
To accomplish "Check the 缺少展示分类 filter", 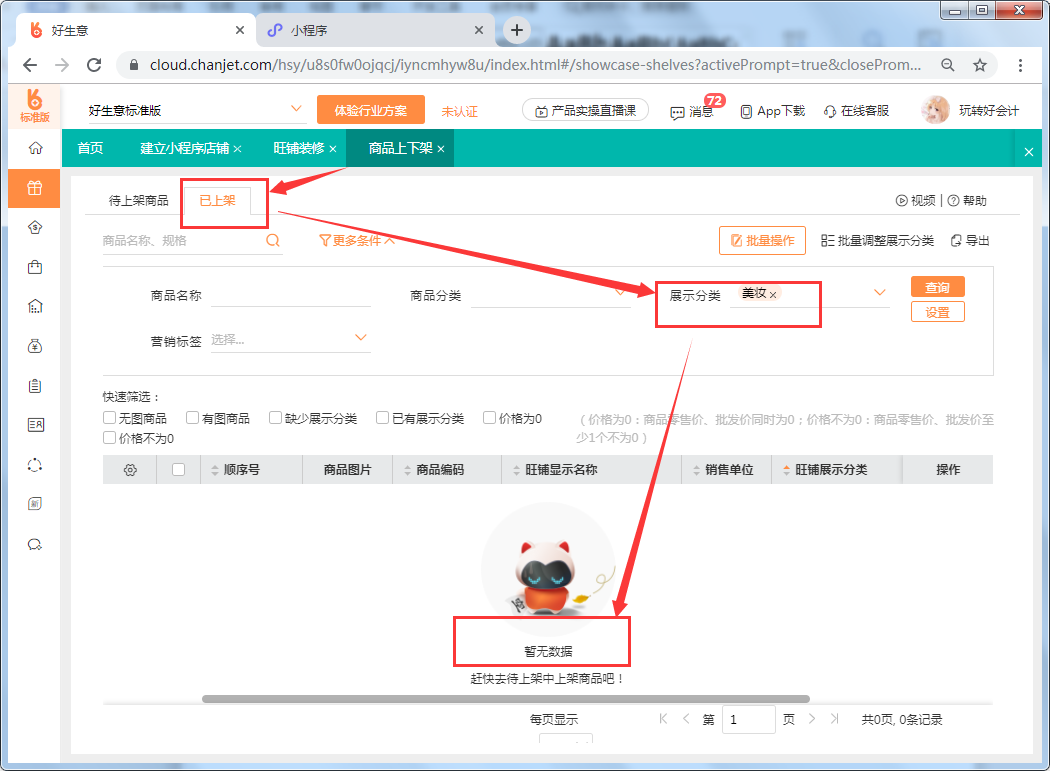I will [275, 418].
